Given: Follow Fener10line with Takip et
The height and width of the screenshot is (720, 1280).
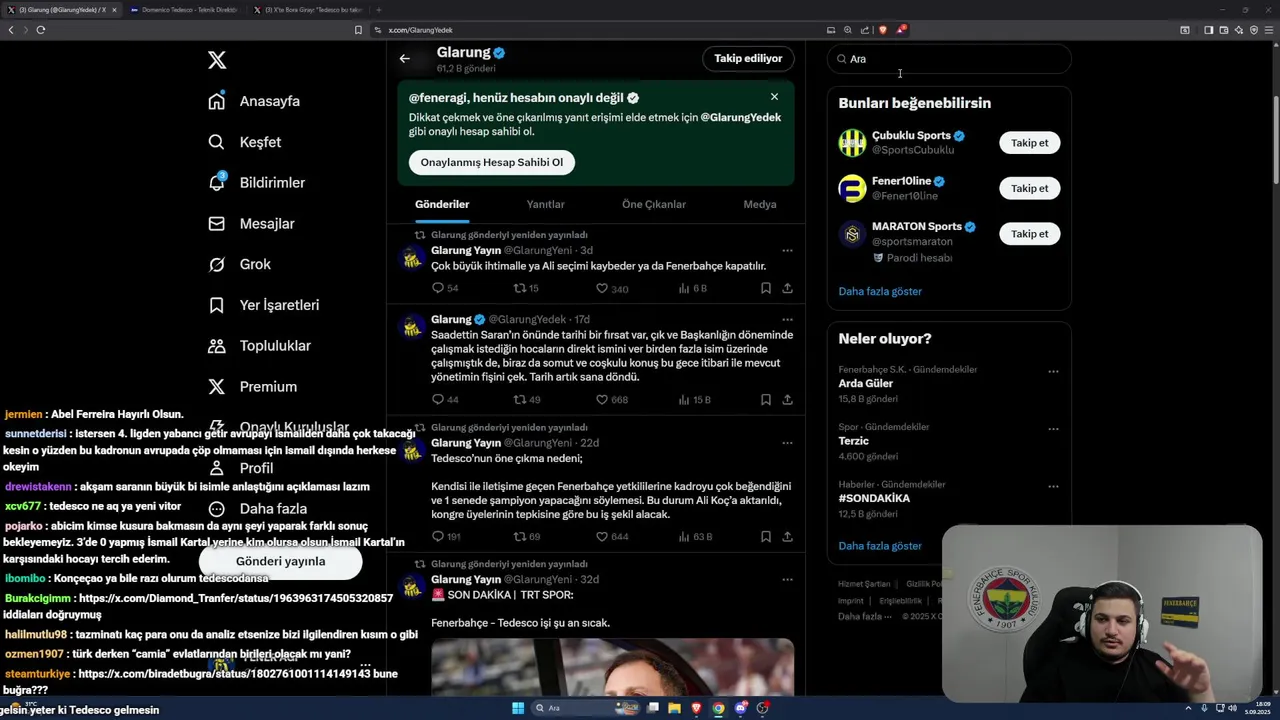Looking at the screenshot, I should click(1029, 188).
